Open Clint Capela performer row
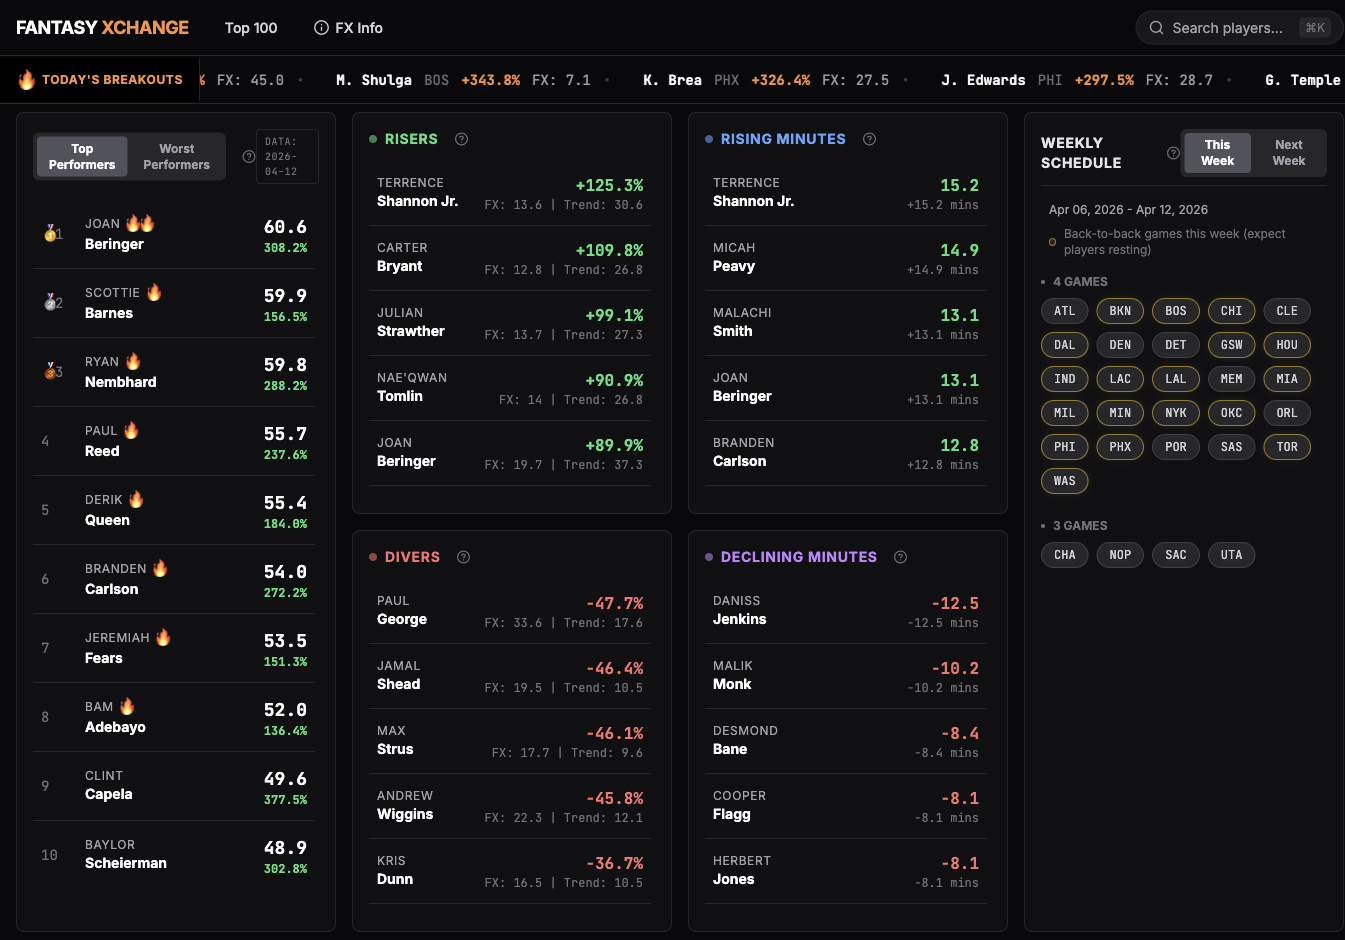 [x=174, y=786]
